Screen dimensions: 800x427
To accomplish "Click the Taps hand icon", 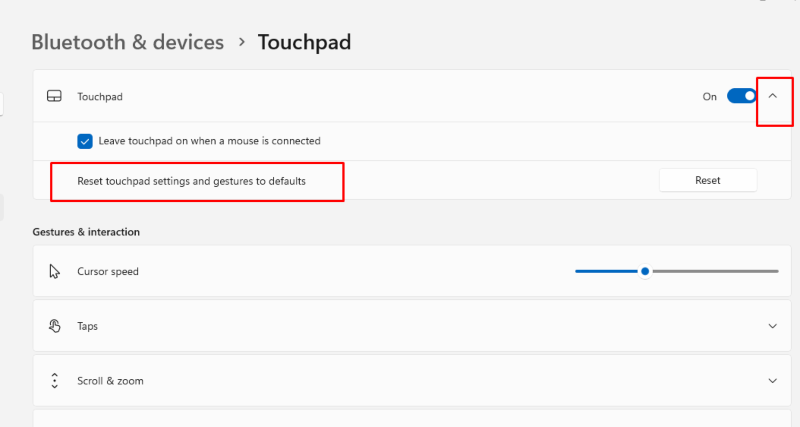I will (x=55, y=326).
